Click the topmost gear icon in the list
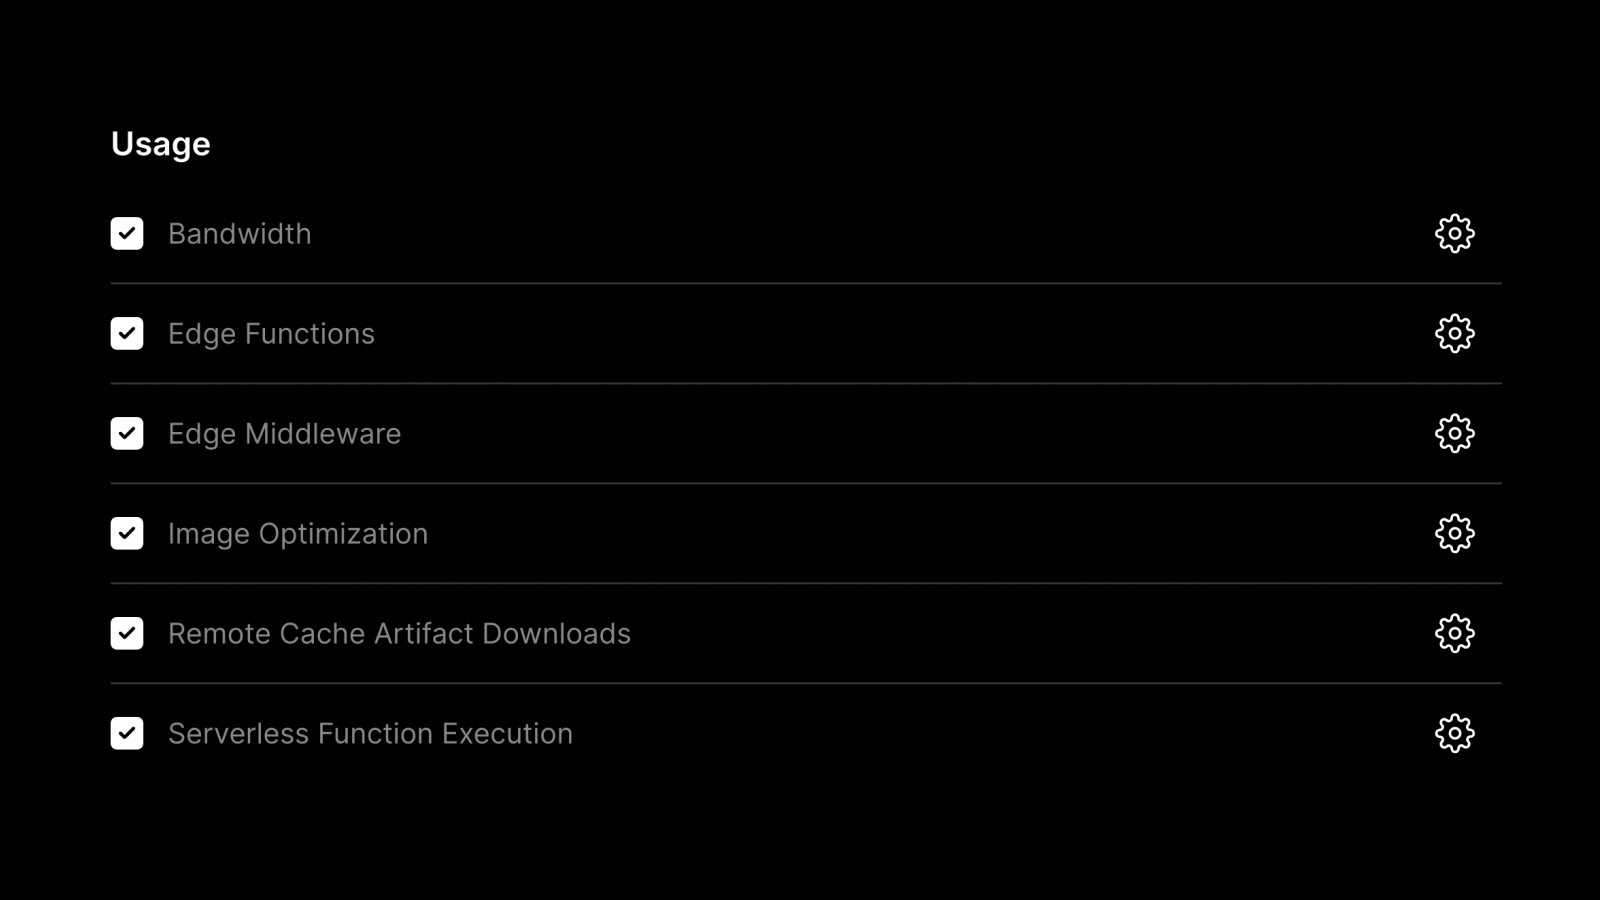 [x=1455, y=233]
